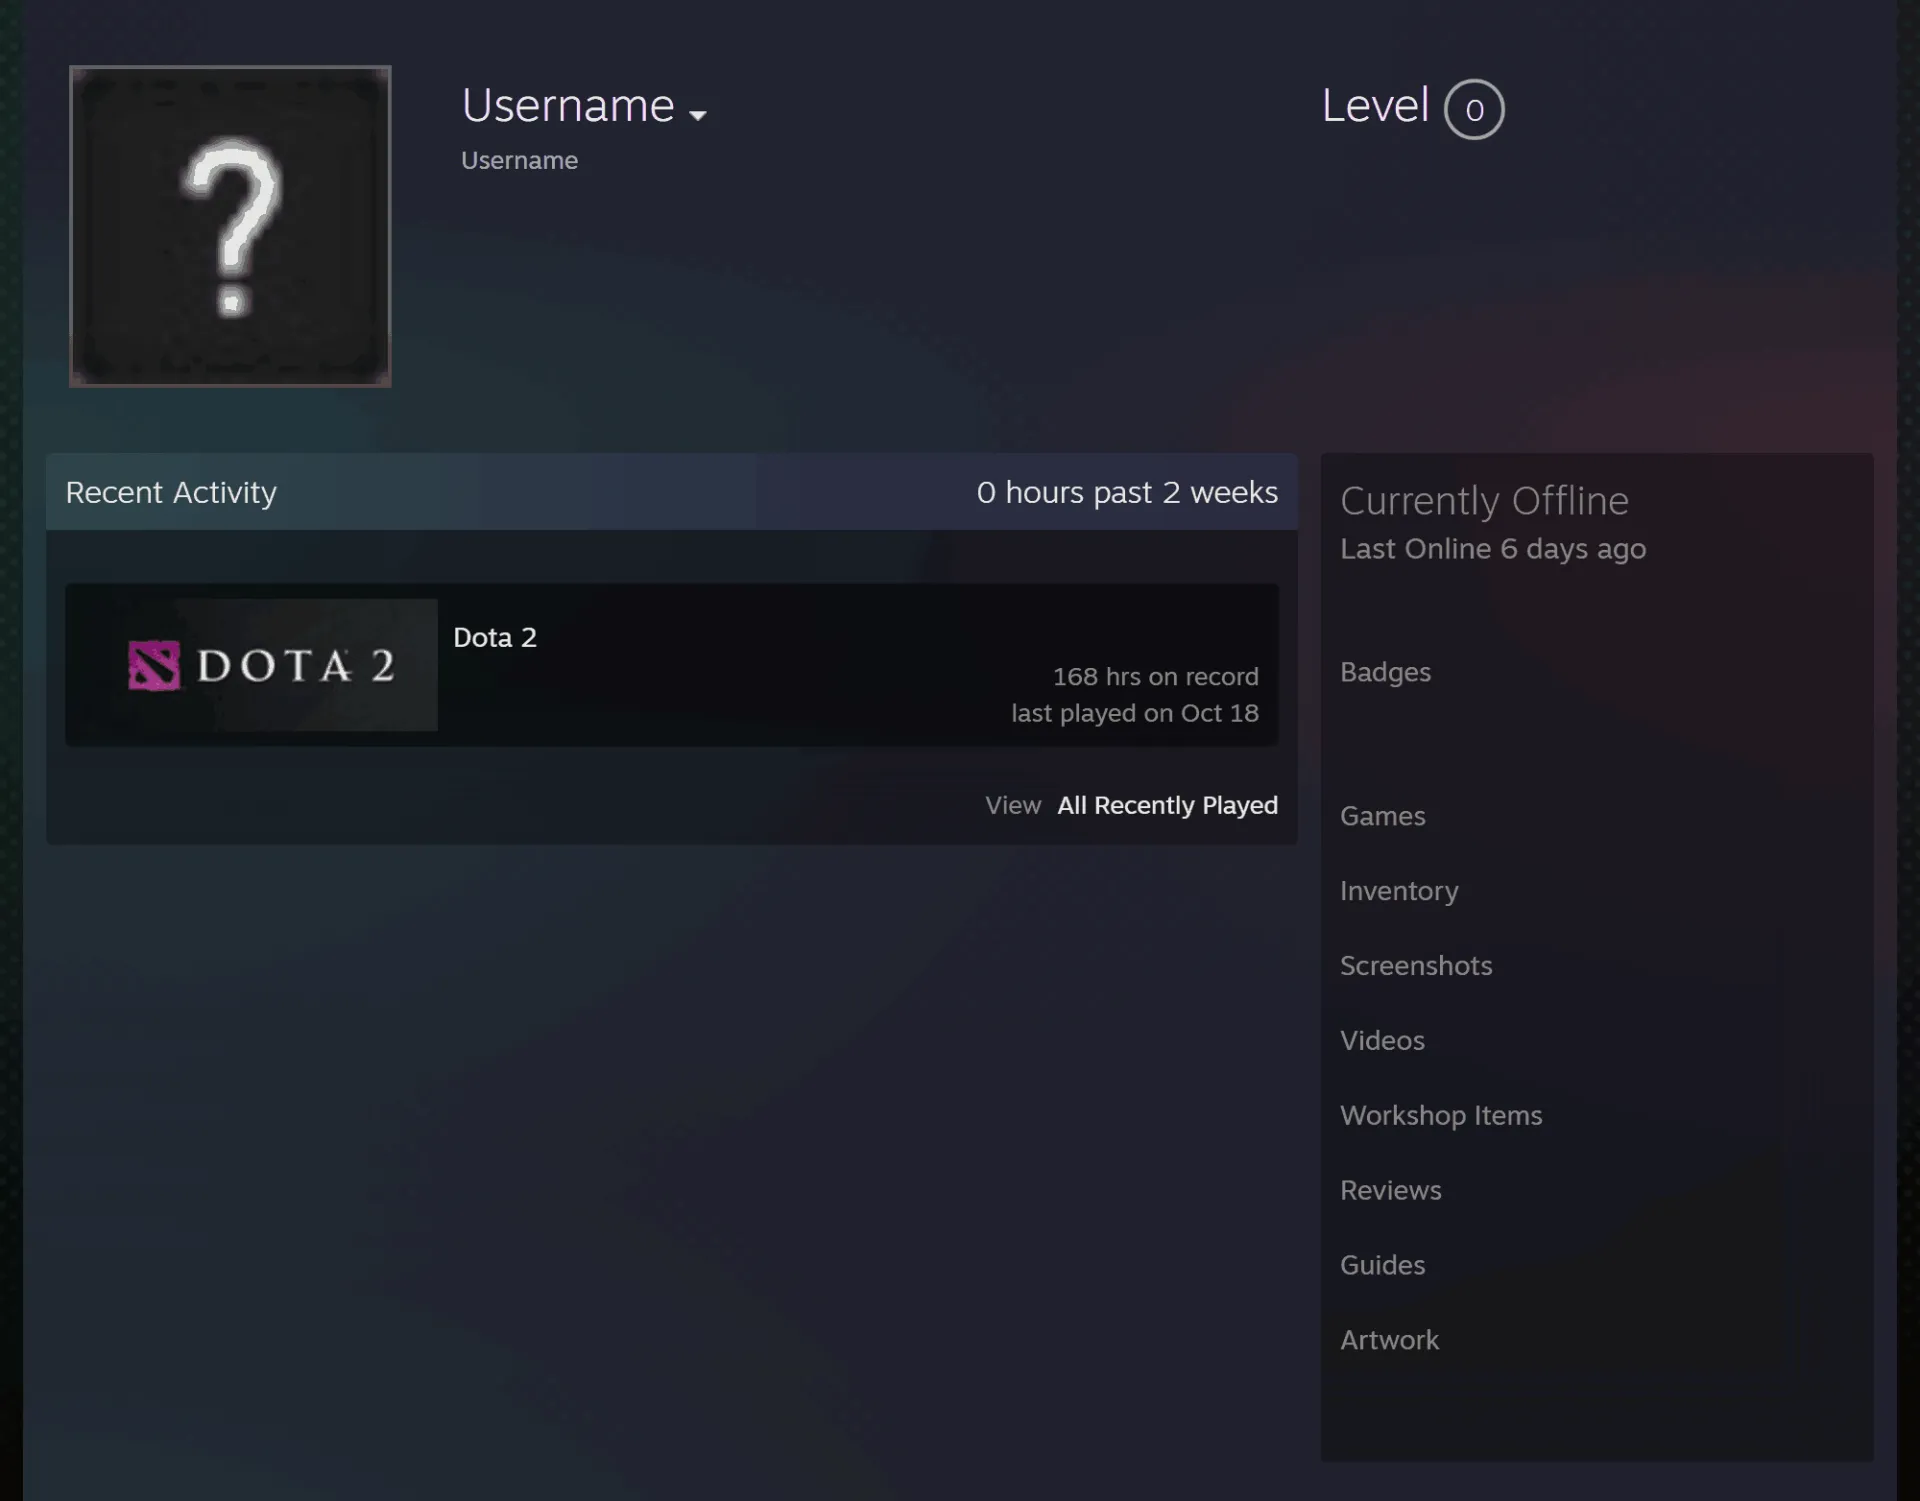Click the question mark profile avatar

click(x=230, y=226)
